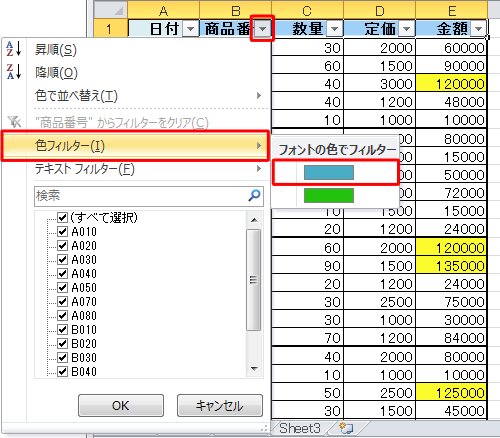Filter by green font color swatch
Viewport: 500px width, 438px height.
329,195
